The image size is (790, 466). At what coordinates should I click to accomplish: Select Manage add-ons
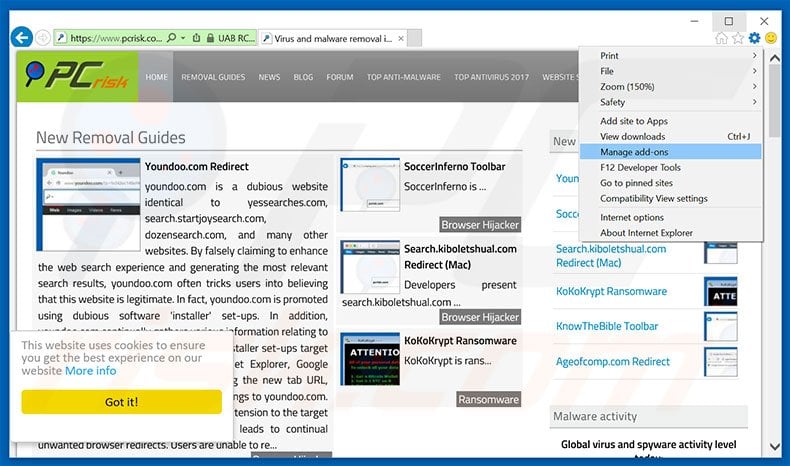(x=671, y=152)
